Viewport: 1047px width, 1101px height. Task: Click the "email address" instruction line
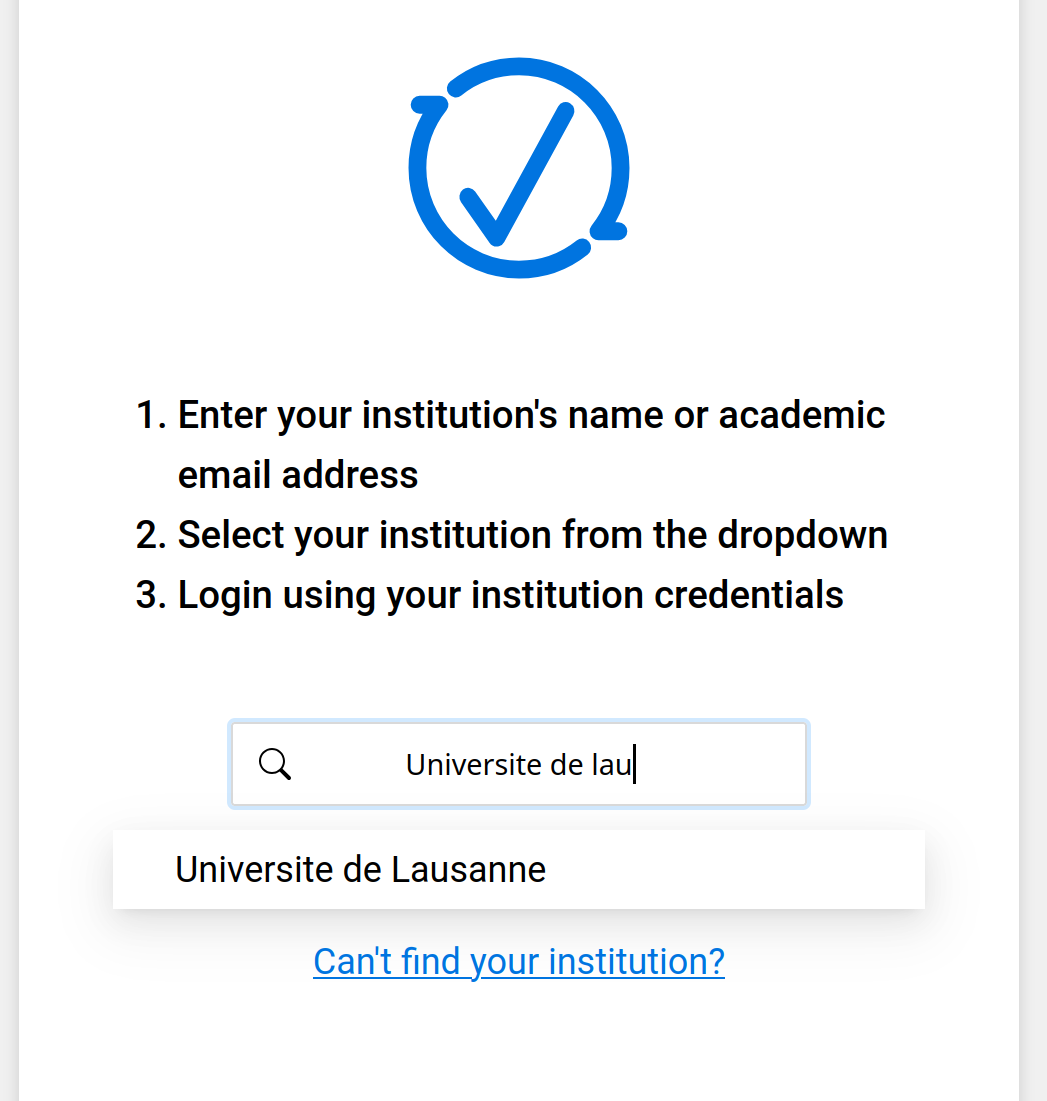tap(297, 475)
